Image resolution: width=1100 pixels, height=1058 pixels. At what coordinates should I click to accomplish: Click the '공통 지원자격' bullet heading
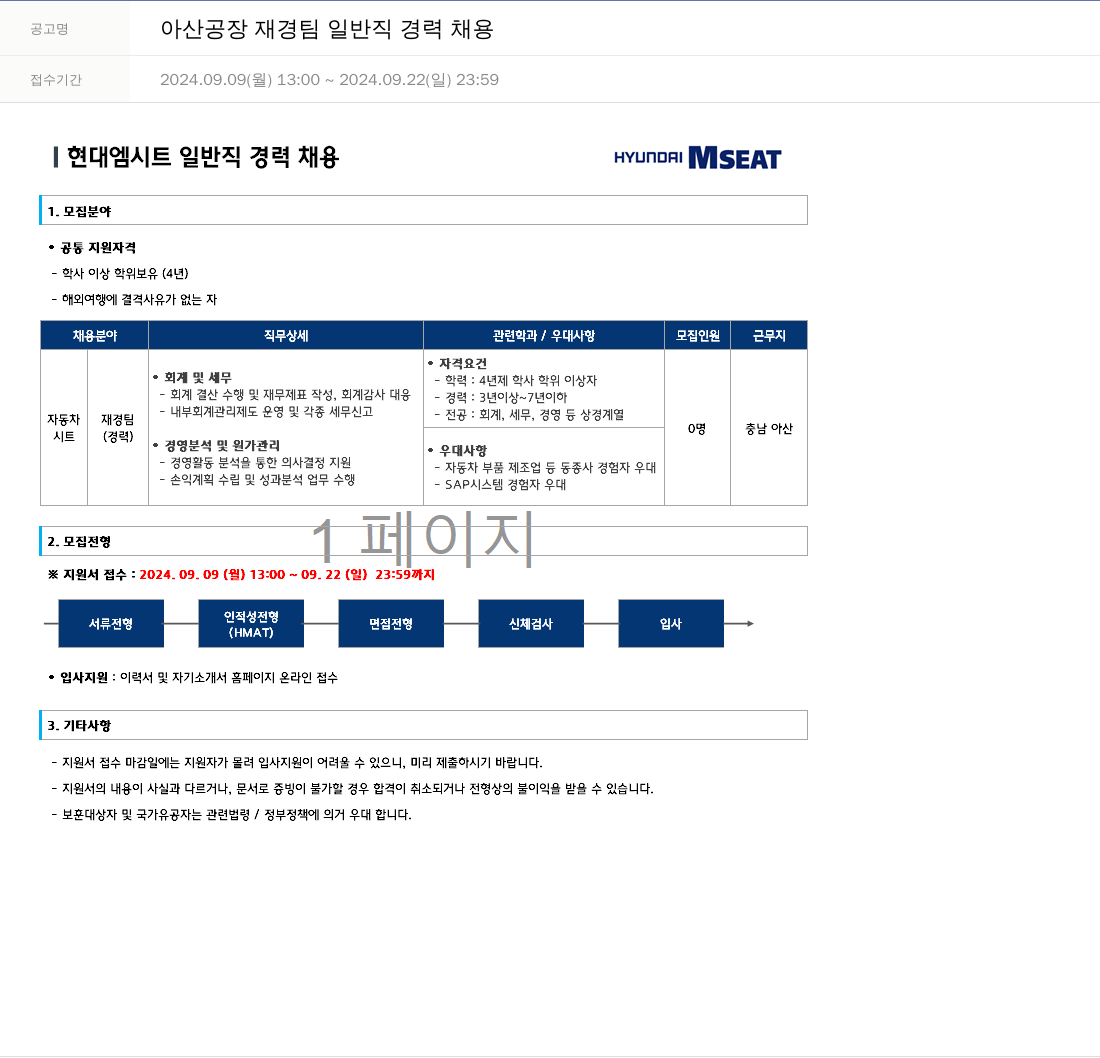tap(98, 248)
